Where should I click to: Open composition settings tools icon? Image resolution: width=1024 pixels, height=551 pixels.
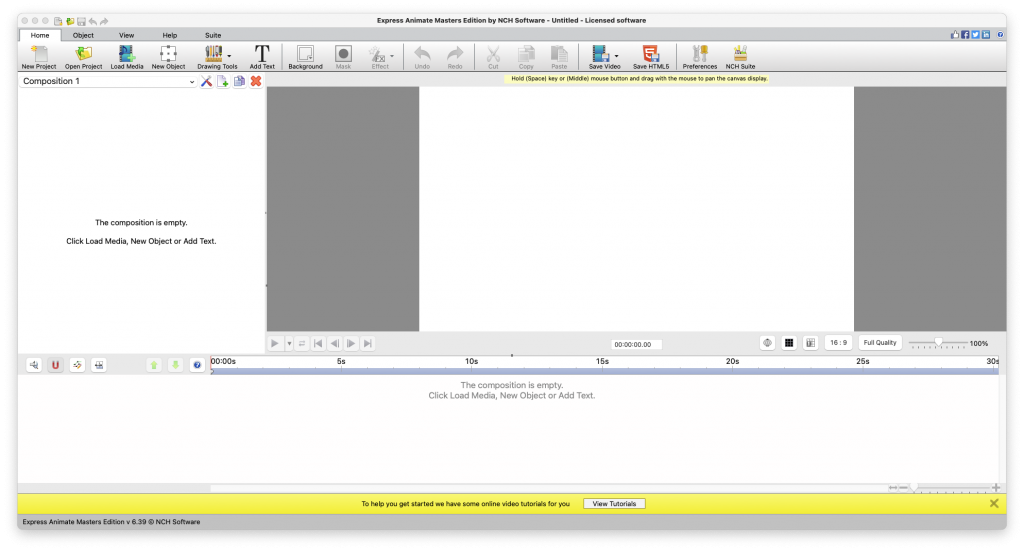pos(206,81)
